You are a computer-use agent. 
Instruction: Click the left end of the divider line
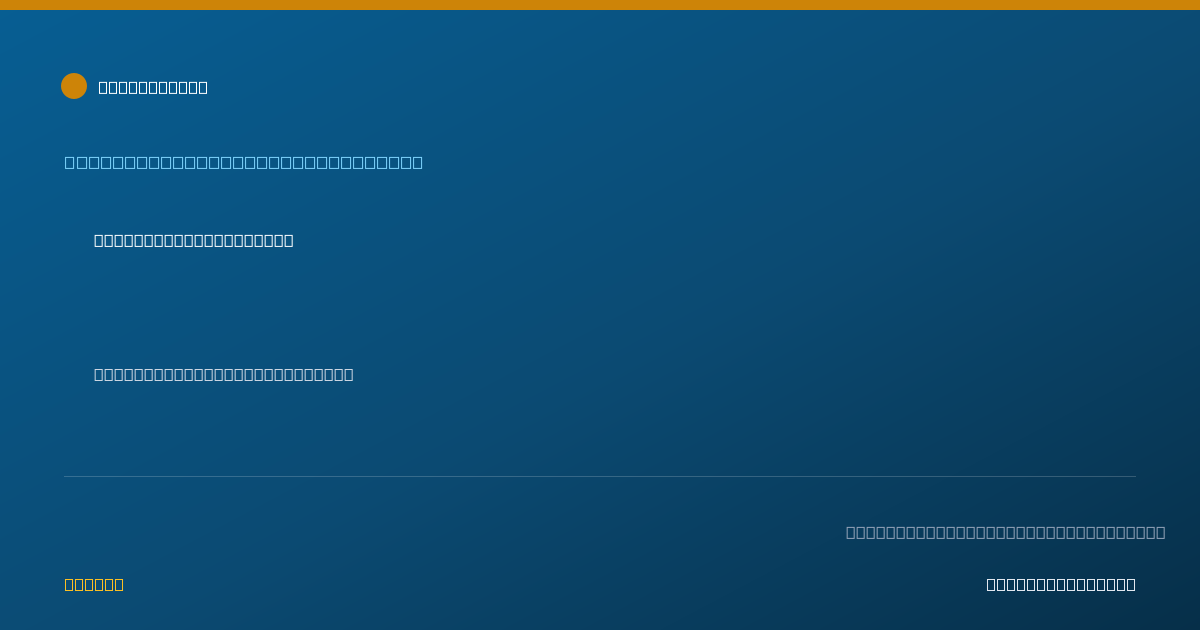pos(65,476)
